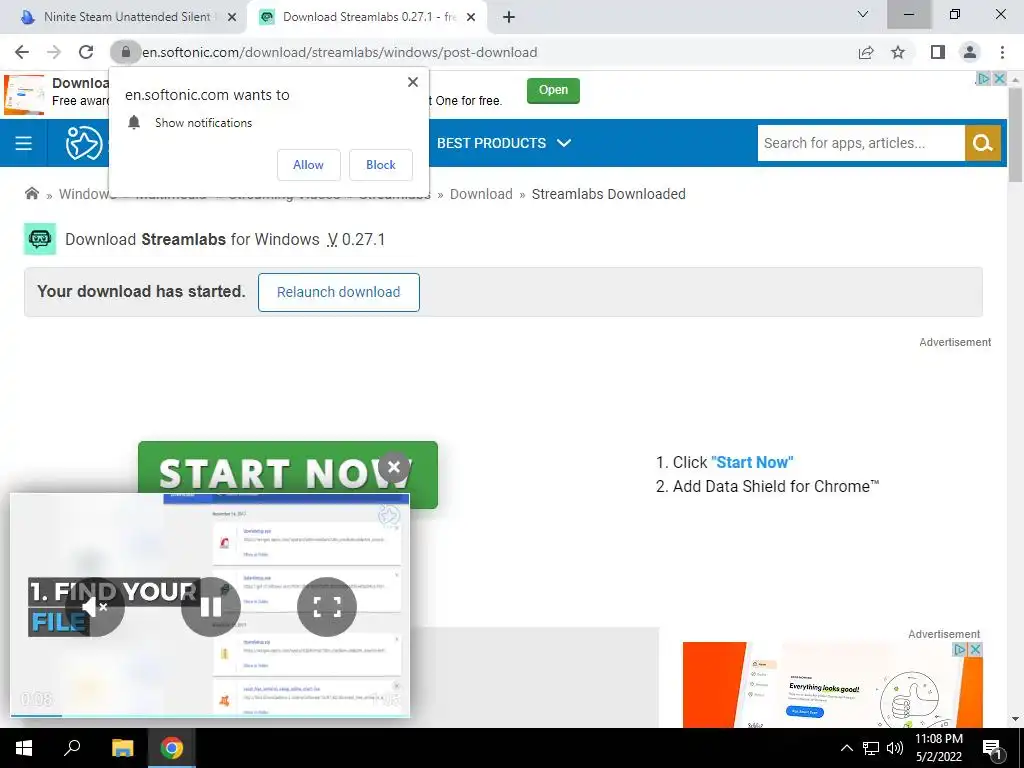Open taskbar clock and date
The image size is (1024, 768).
coord(938,748)
